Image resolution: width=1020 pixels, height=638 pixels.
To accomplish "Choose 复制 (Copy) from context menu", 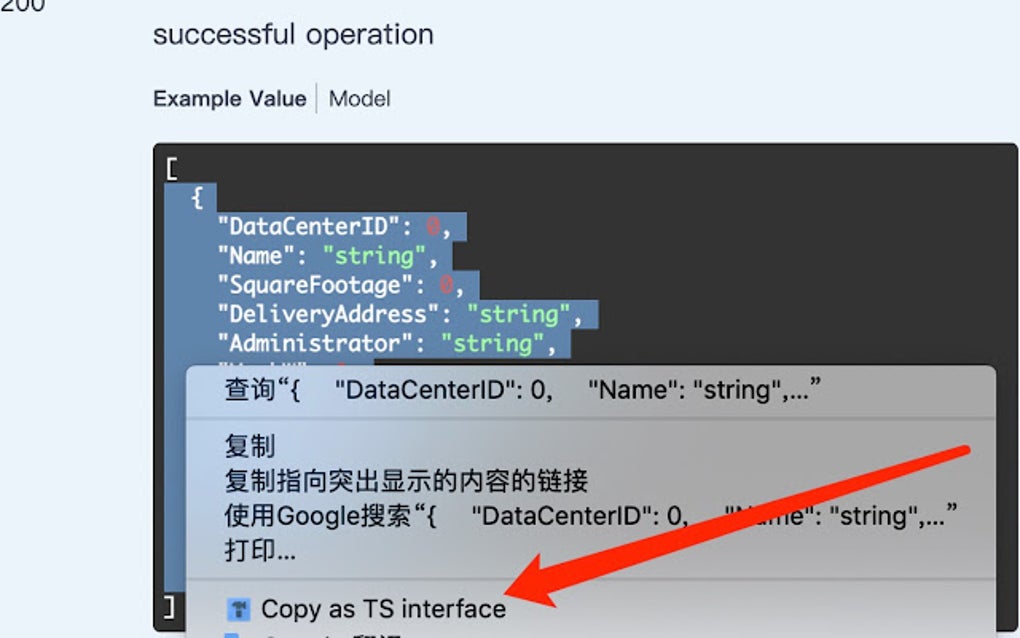I will (250, 445).
